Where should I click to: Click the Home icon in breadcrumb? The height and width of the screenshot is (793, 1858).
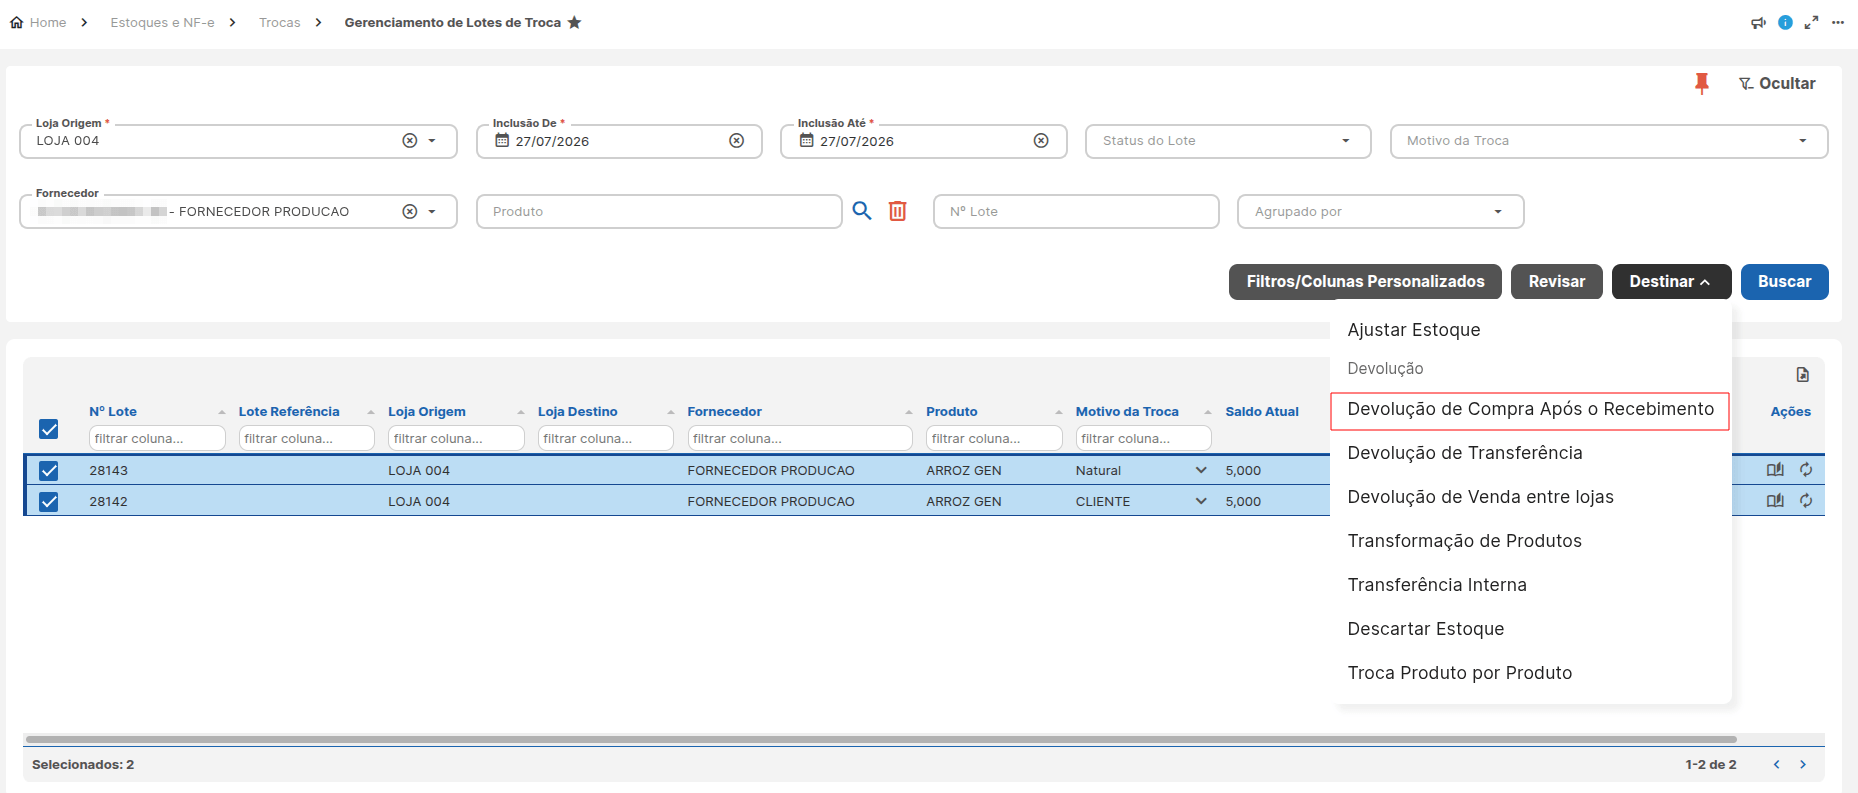[16, 22]
